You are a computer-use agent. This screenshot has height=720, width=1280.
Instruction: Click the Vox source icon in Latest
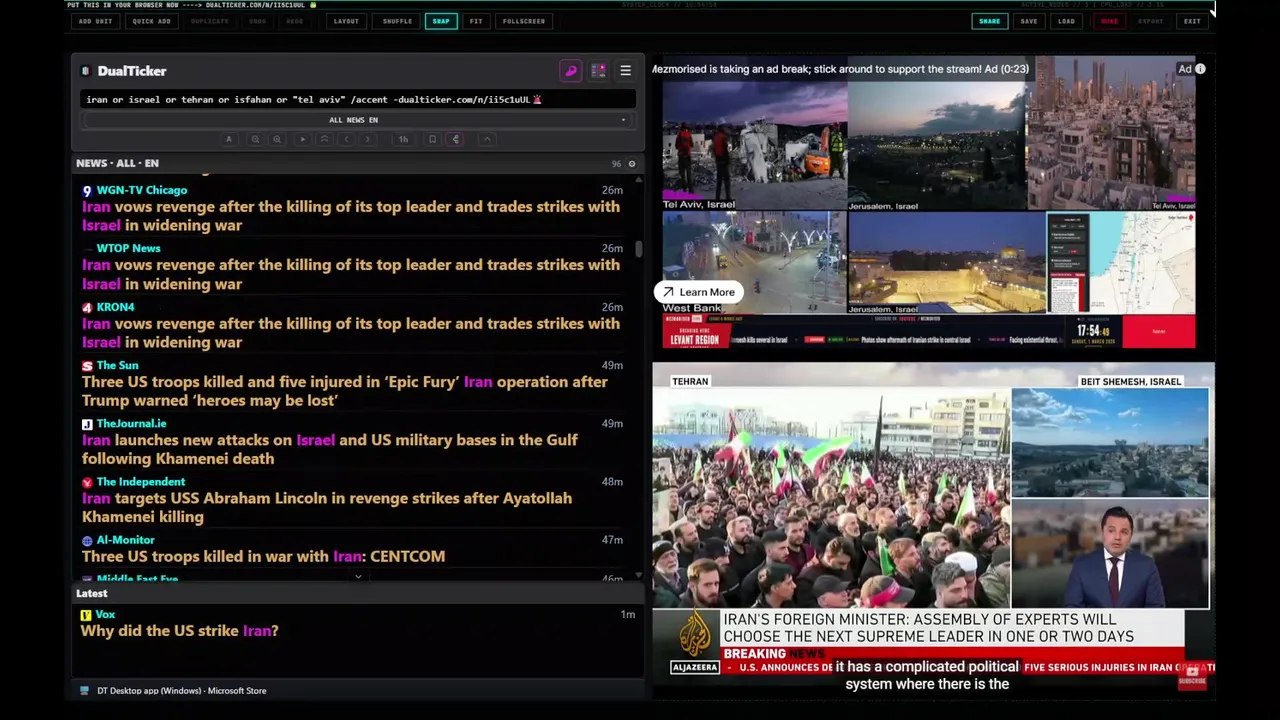[x=86, y=615]
